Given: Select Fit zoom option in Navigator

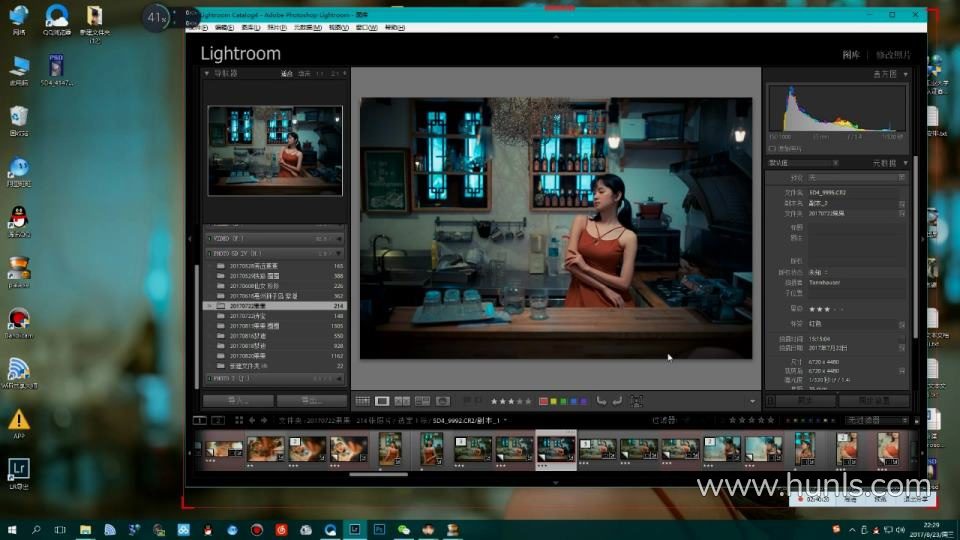Looking at the screenshot, I should (287, 74).
